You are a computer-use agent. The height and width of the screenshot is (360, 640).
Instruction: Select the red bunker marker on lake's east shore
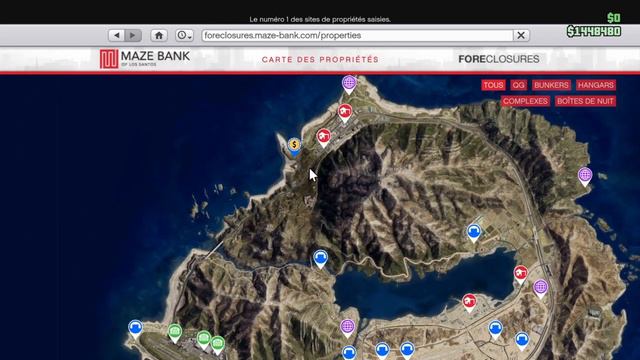pos(520,274)
